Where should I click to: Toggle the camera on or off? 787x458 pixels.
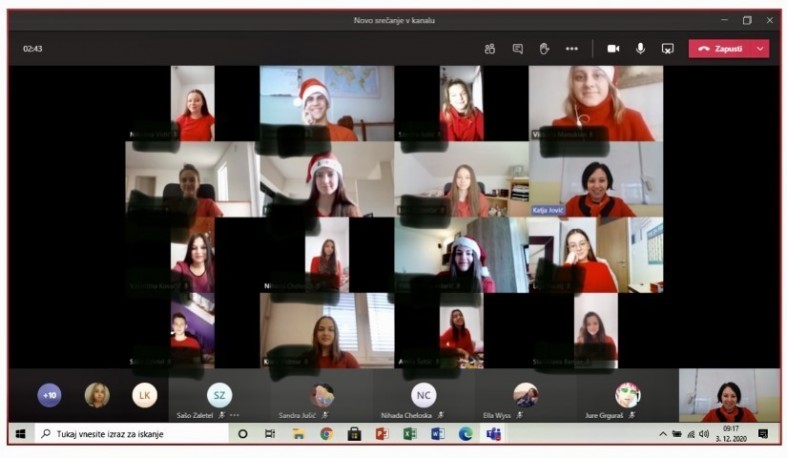coord(613,48)
